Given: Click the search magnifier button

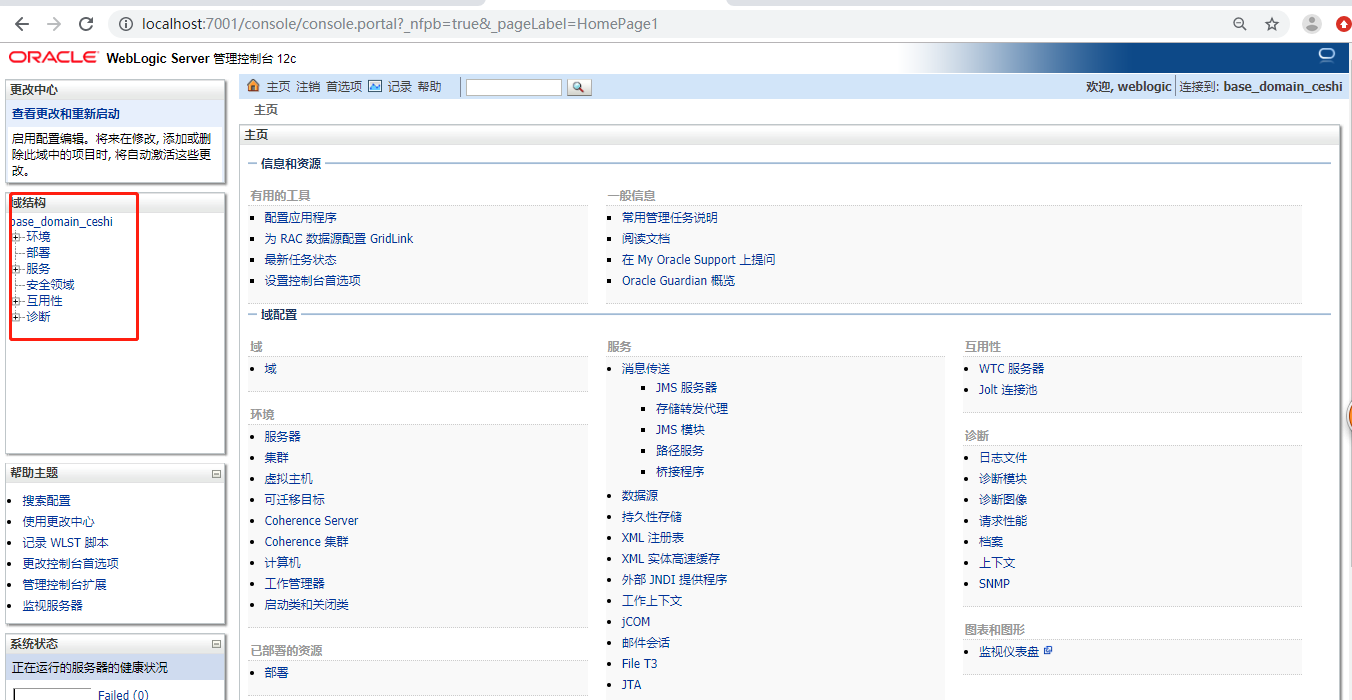Looking at the screenshot, I should (x=579, y=87).
